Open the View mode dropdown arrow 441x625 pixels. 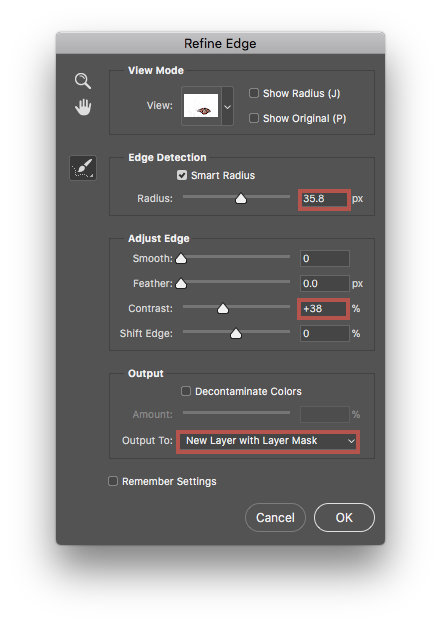[227, 106]
